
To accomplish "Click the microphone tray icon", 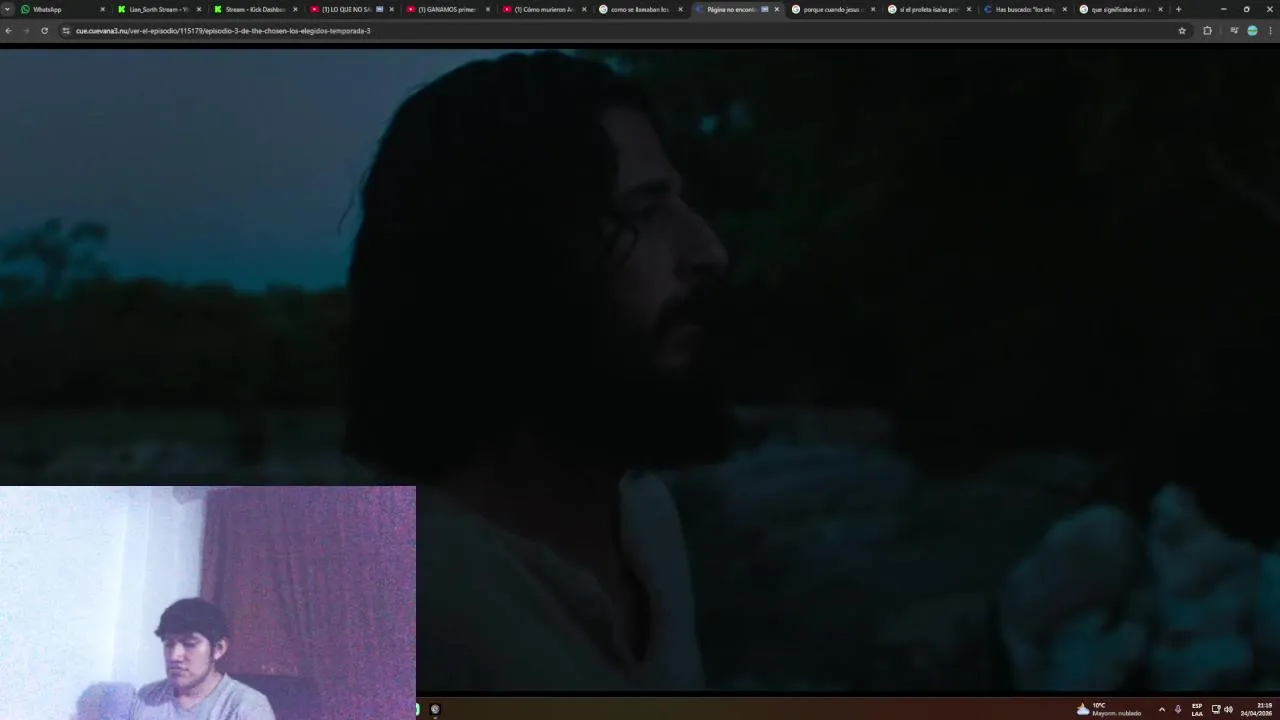I will click(1177, 709).
